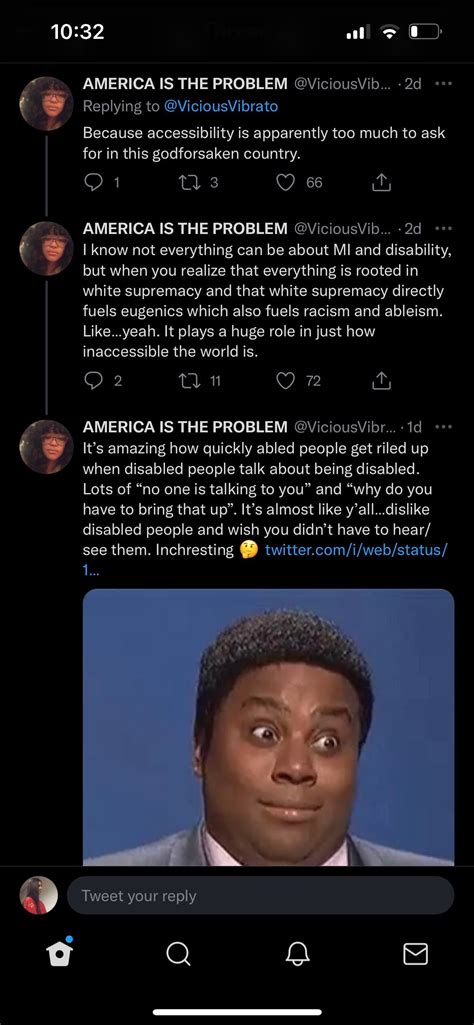Image resolution: width=474 pixels, height=1025 pixels.
Task: Follow the twitter.com/i/web/status link
Action: coord(265,559)
